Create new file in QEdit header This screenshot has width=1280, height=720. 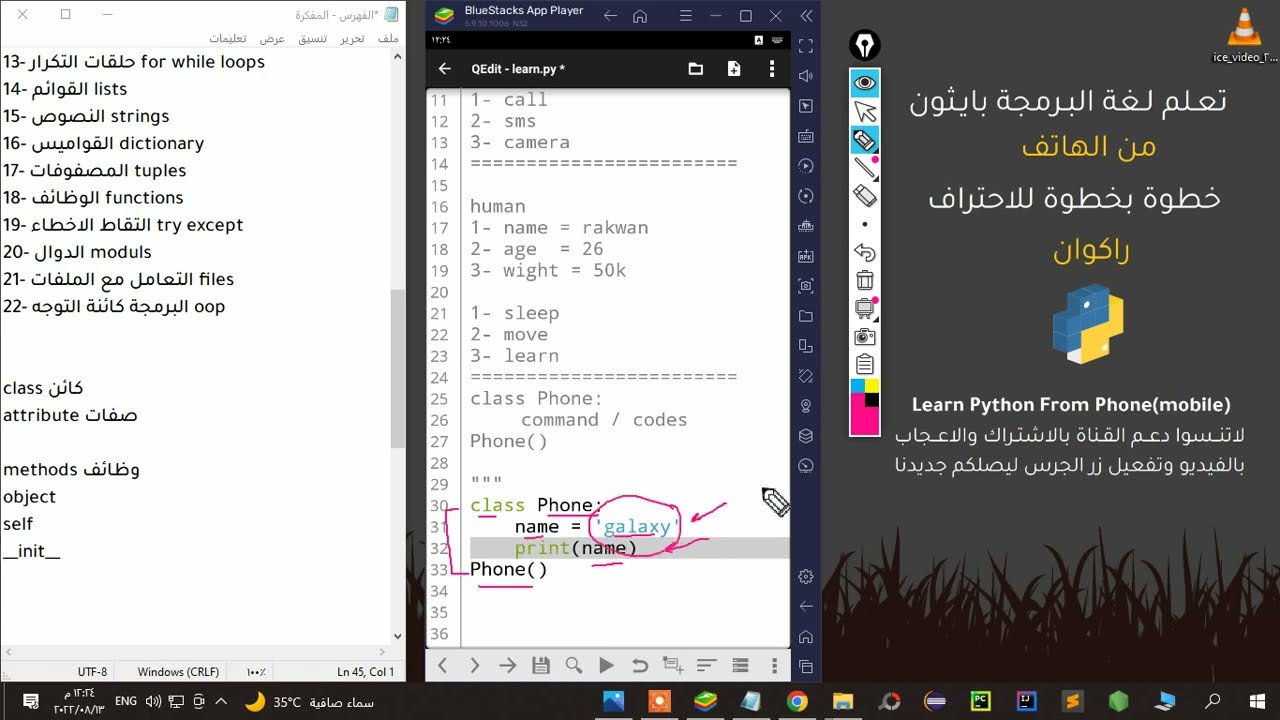[x=734, y=69]
